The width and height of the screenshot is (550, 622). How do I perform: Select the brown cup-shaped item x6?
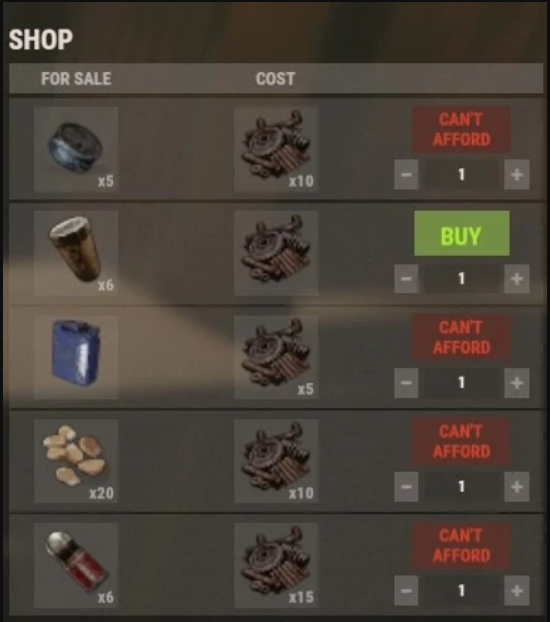coord(76,253)
